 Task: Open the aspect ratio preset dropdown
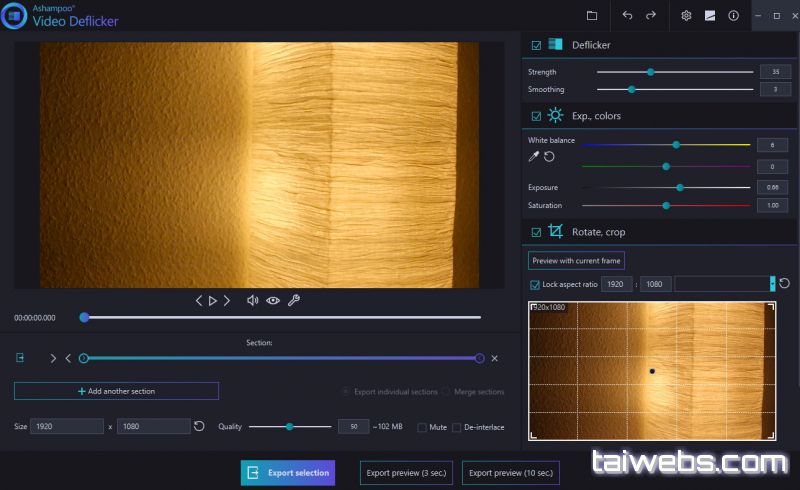(x=772, y=285)
